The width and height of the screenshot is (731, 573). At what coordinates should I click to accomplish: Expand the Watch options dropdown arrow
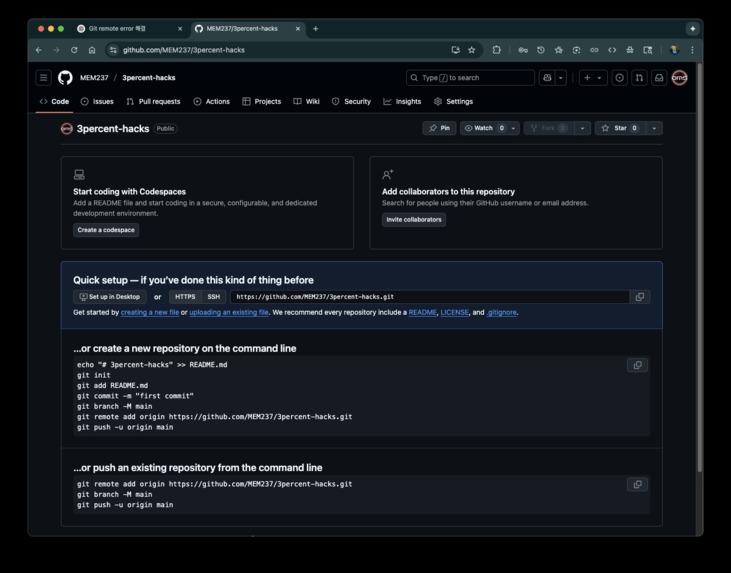513,128
